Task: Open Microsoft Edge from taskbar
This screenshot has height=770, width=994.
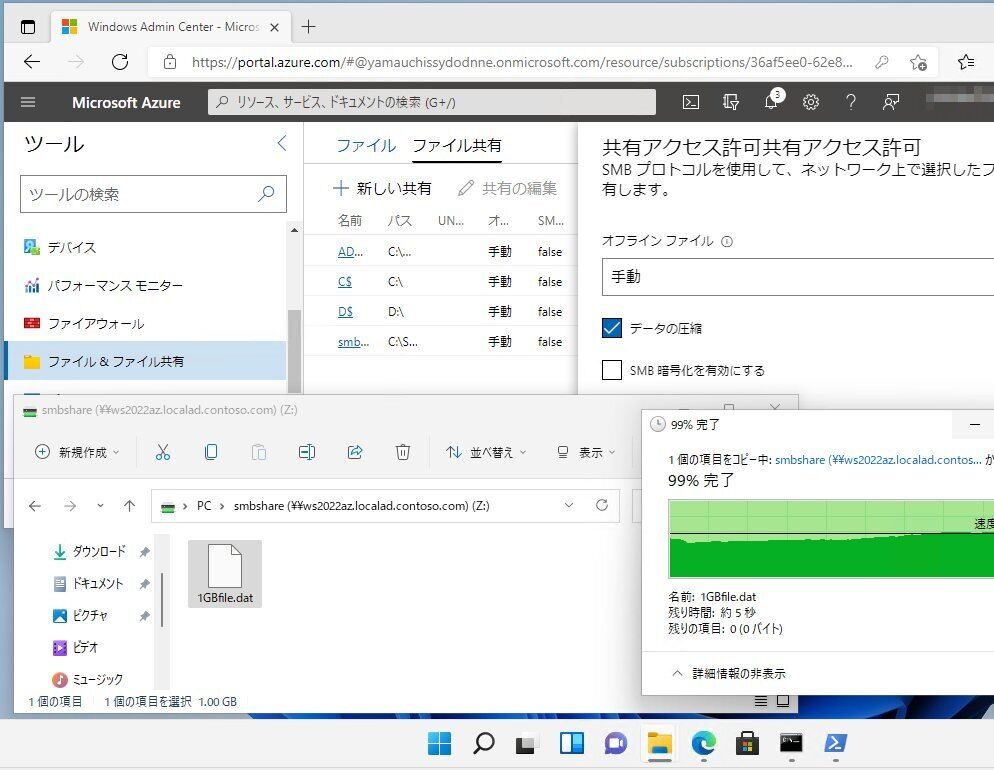Action: (703, 743)
